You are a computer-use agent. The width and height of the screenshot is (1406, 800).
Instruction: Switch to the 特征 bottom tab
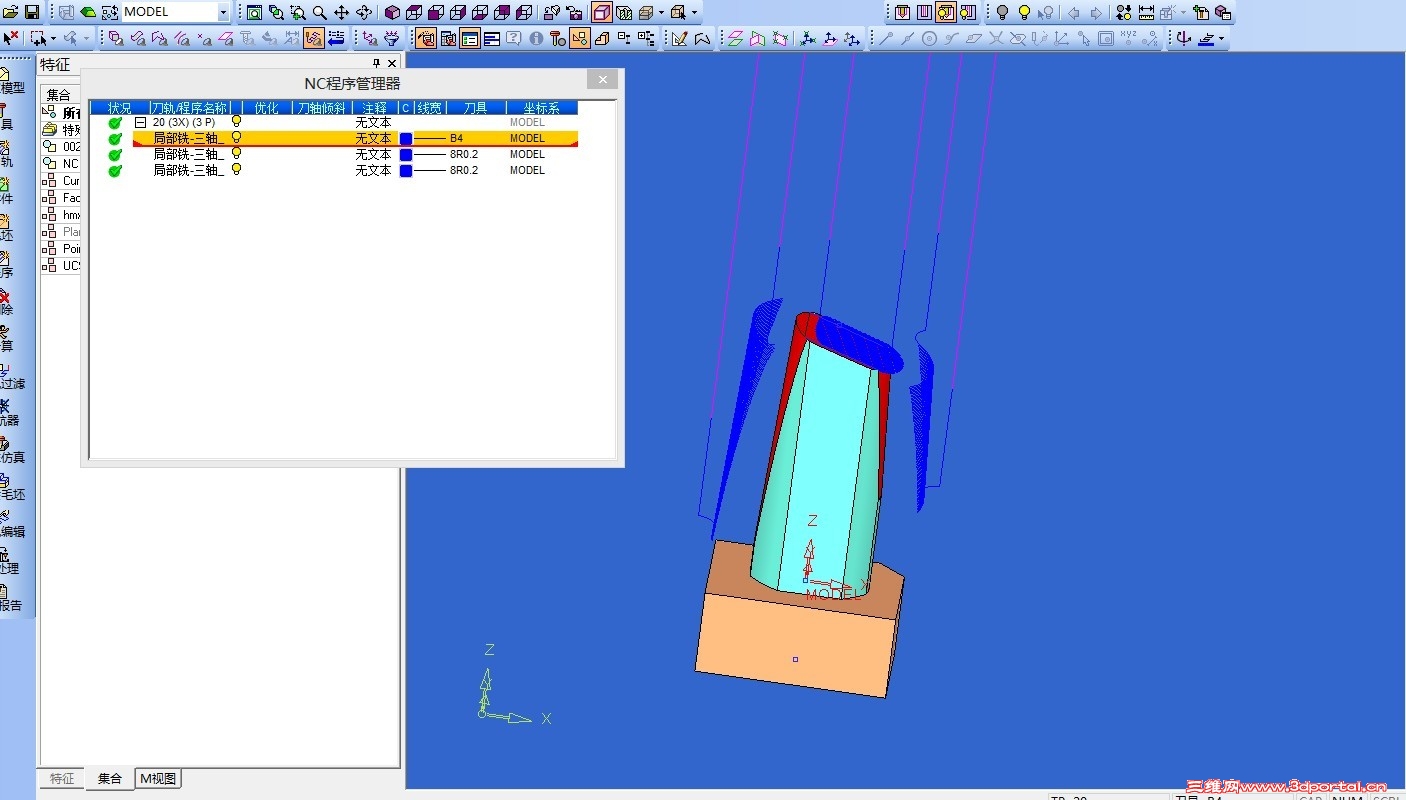[62, 778]
